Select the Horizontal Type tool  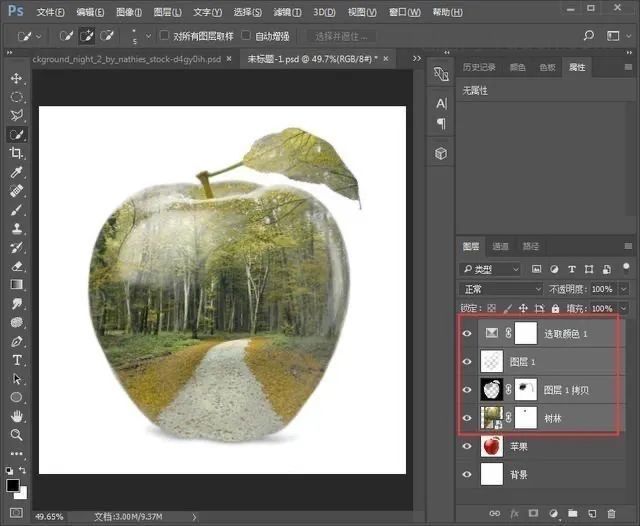click(16, 360)
